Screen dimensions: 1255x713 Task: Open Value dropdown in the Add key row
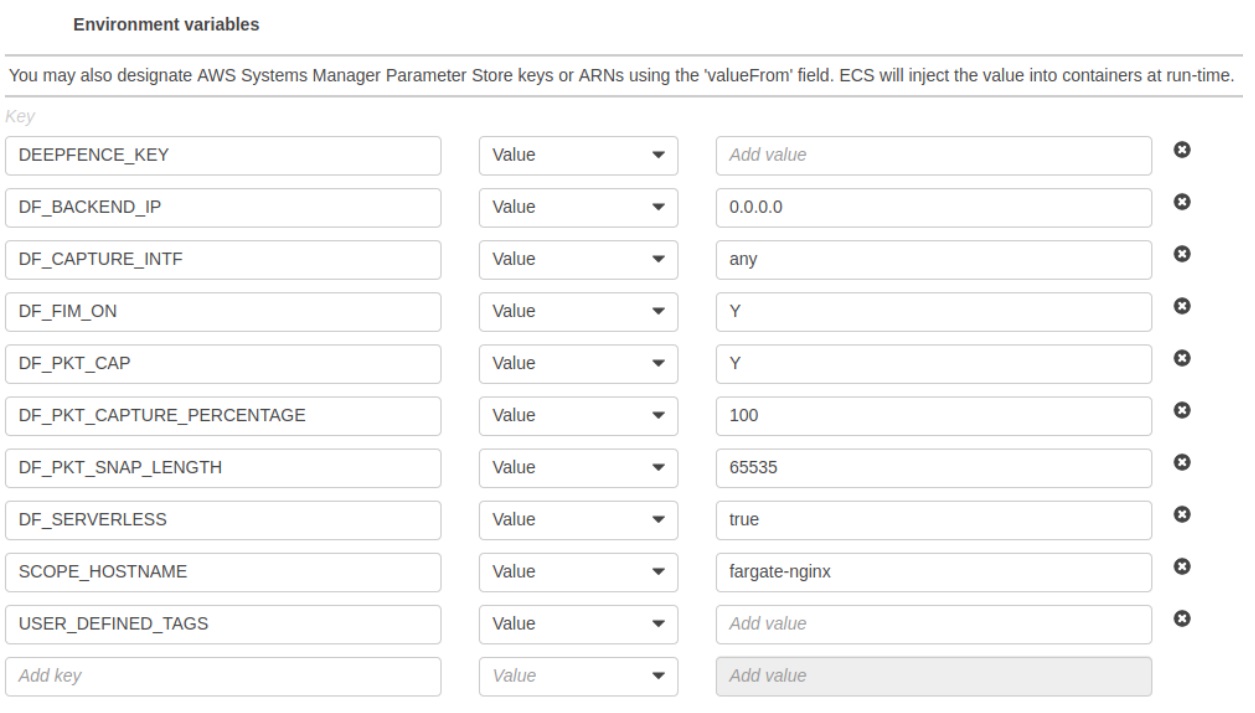click(578, 676)
